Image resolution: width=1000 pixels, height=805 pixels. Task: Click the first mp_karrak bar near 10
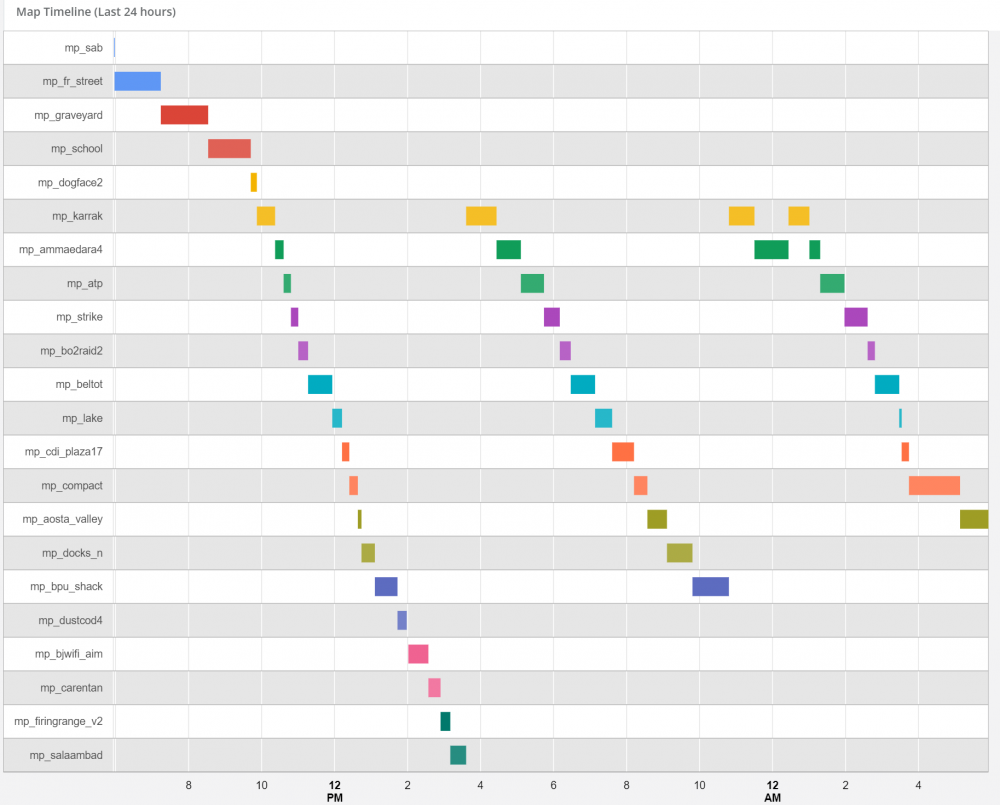(266, 216)
